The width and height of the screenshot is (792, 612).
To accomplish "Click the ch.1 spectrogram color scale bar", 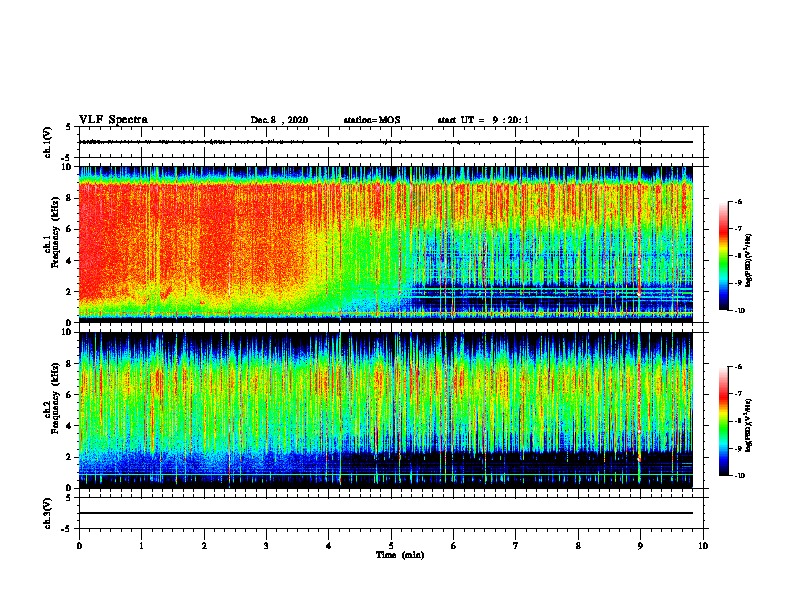I will tap(724, 256).
